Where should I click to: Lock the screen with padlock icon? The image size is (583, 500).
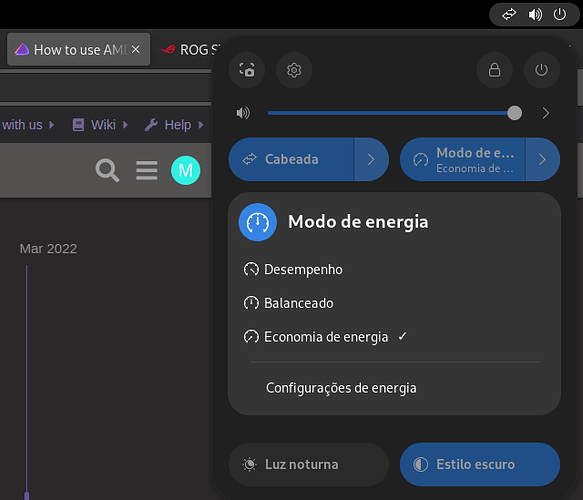tap(494, 70)
